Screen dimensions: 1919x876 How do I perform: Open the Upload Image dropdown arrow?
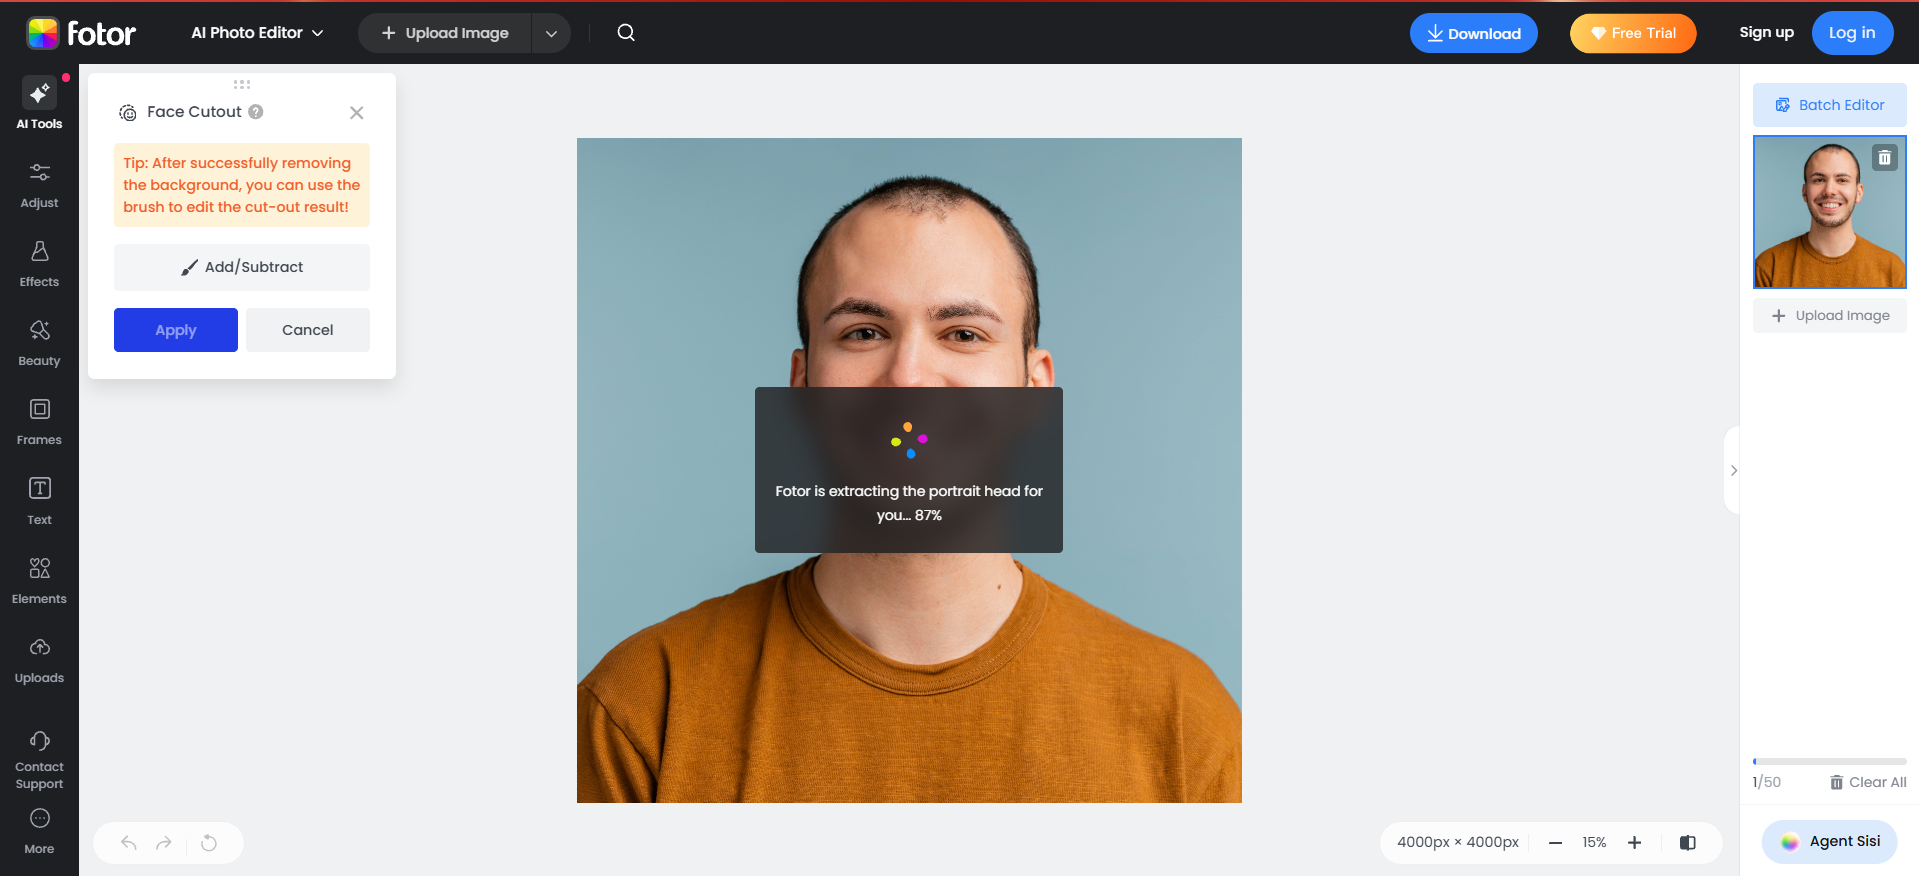(551, 33)
